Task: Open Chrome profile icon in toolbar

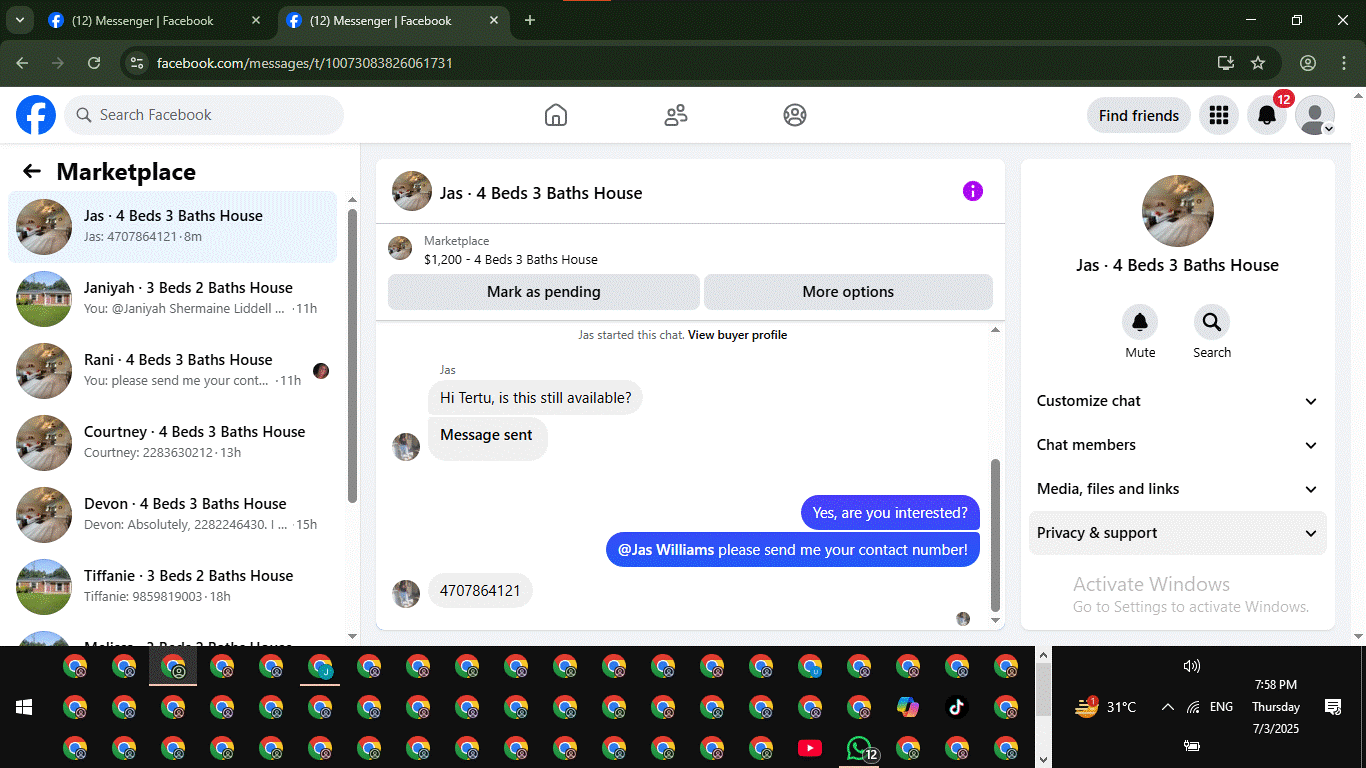Action: [x=1308, y=63]
